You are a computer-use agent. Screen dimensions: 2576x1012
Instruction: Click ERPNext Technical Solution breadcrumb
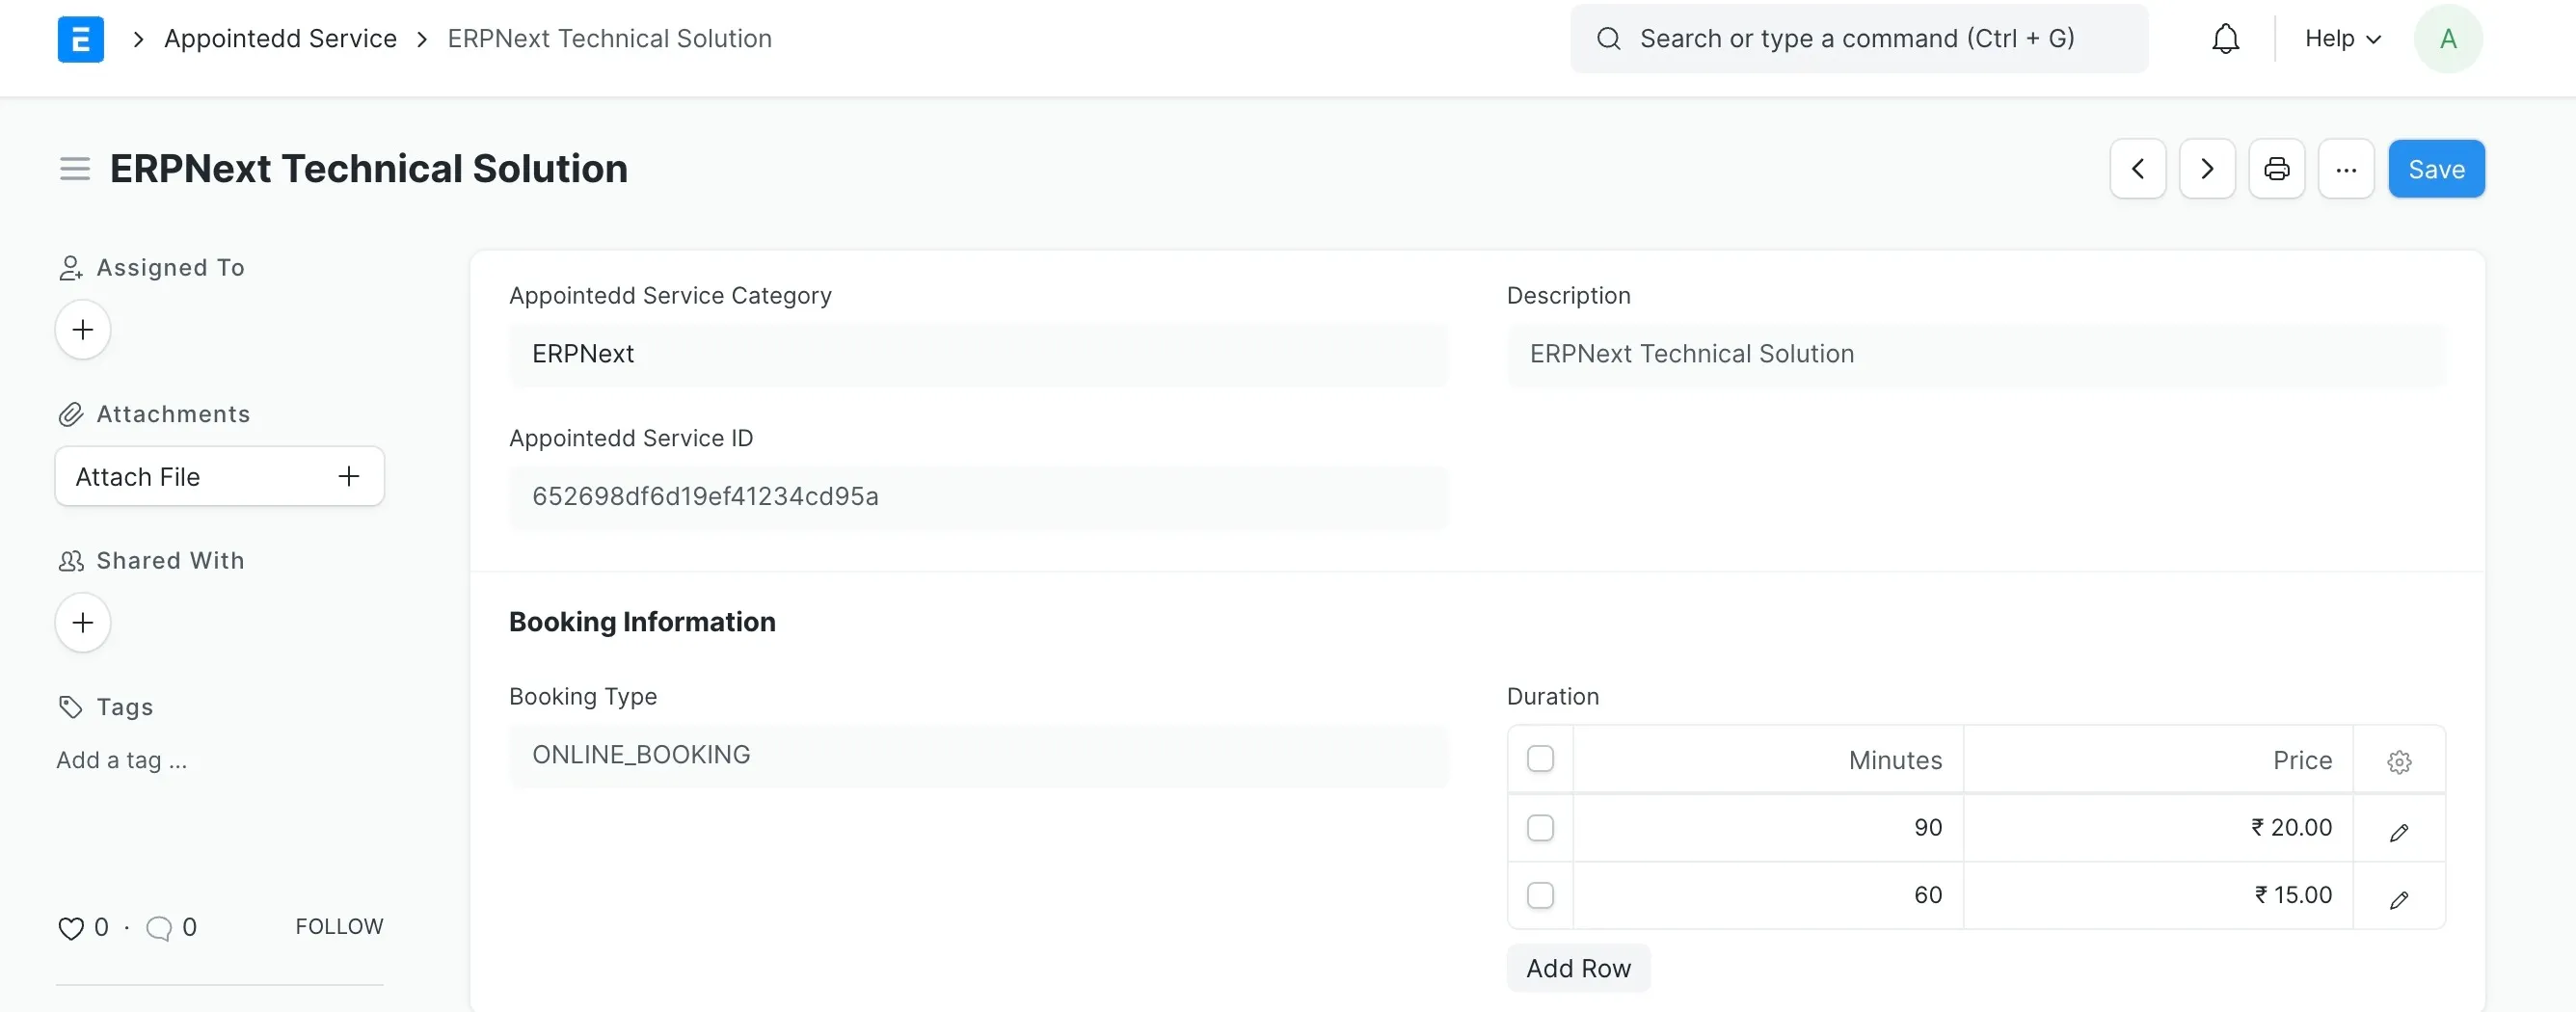pos(609,39)
